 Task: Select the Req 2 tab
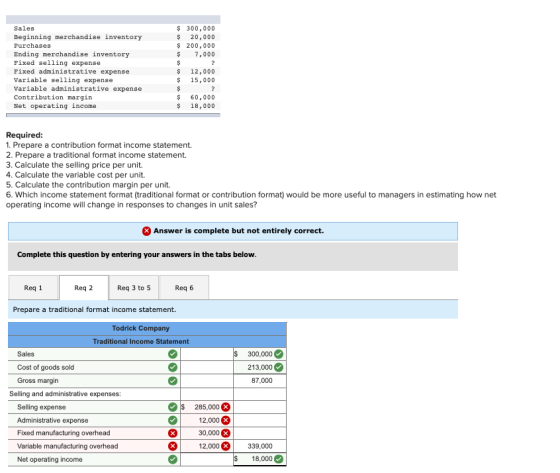84,288
